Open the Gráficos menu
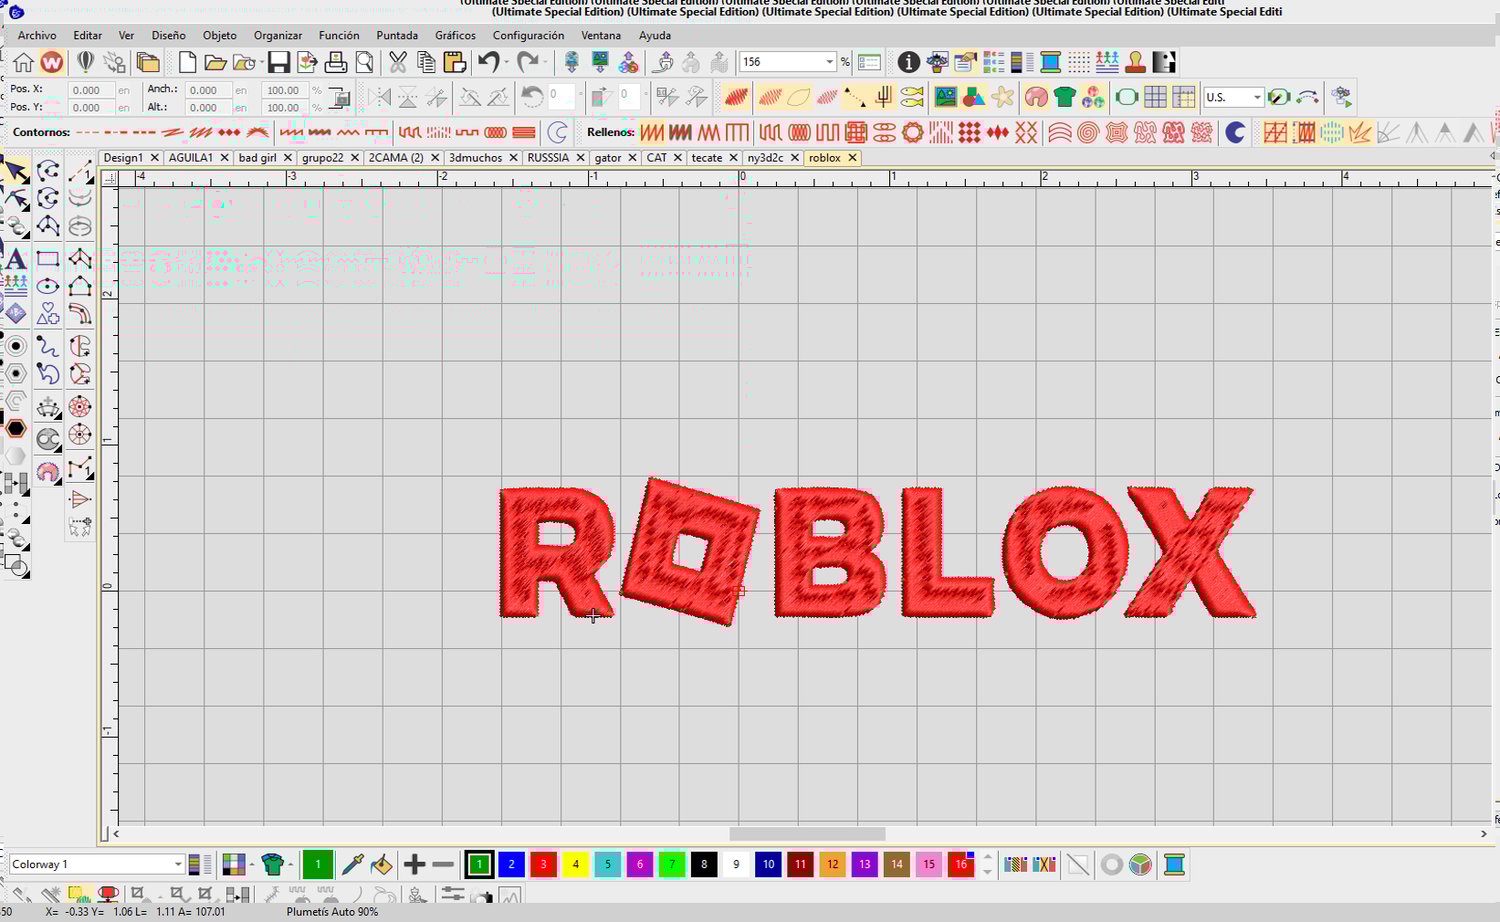This screenshot has height=922, width=1500. (455, 35)
